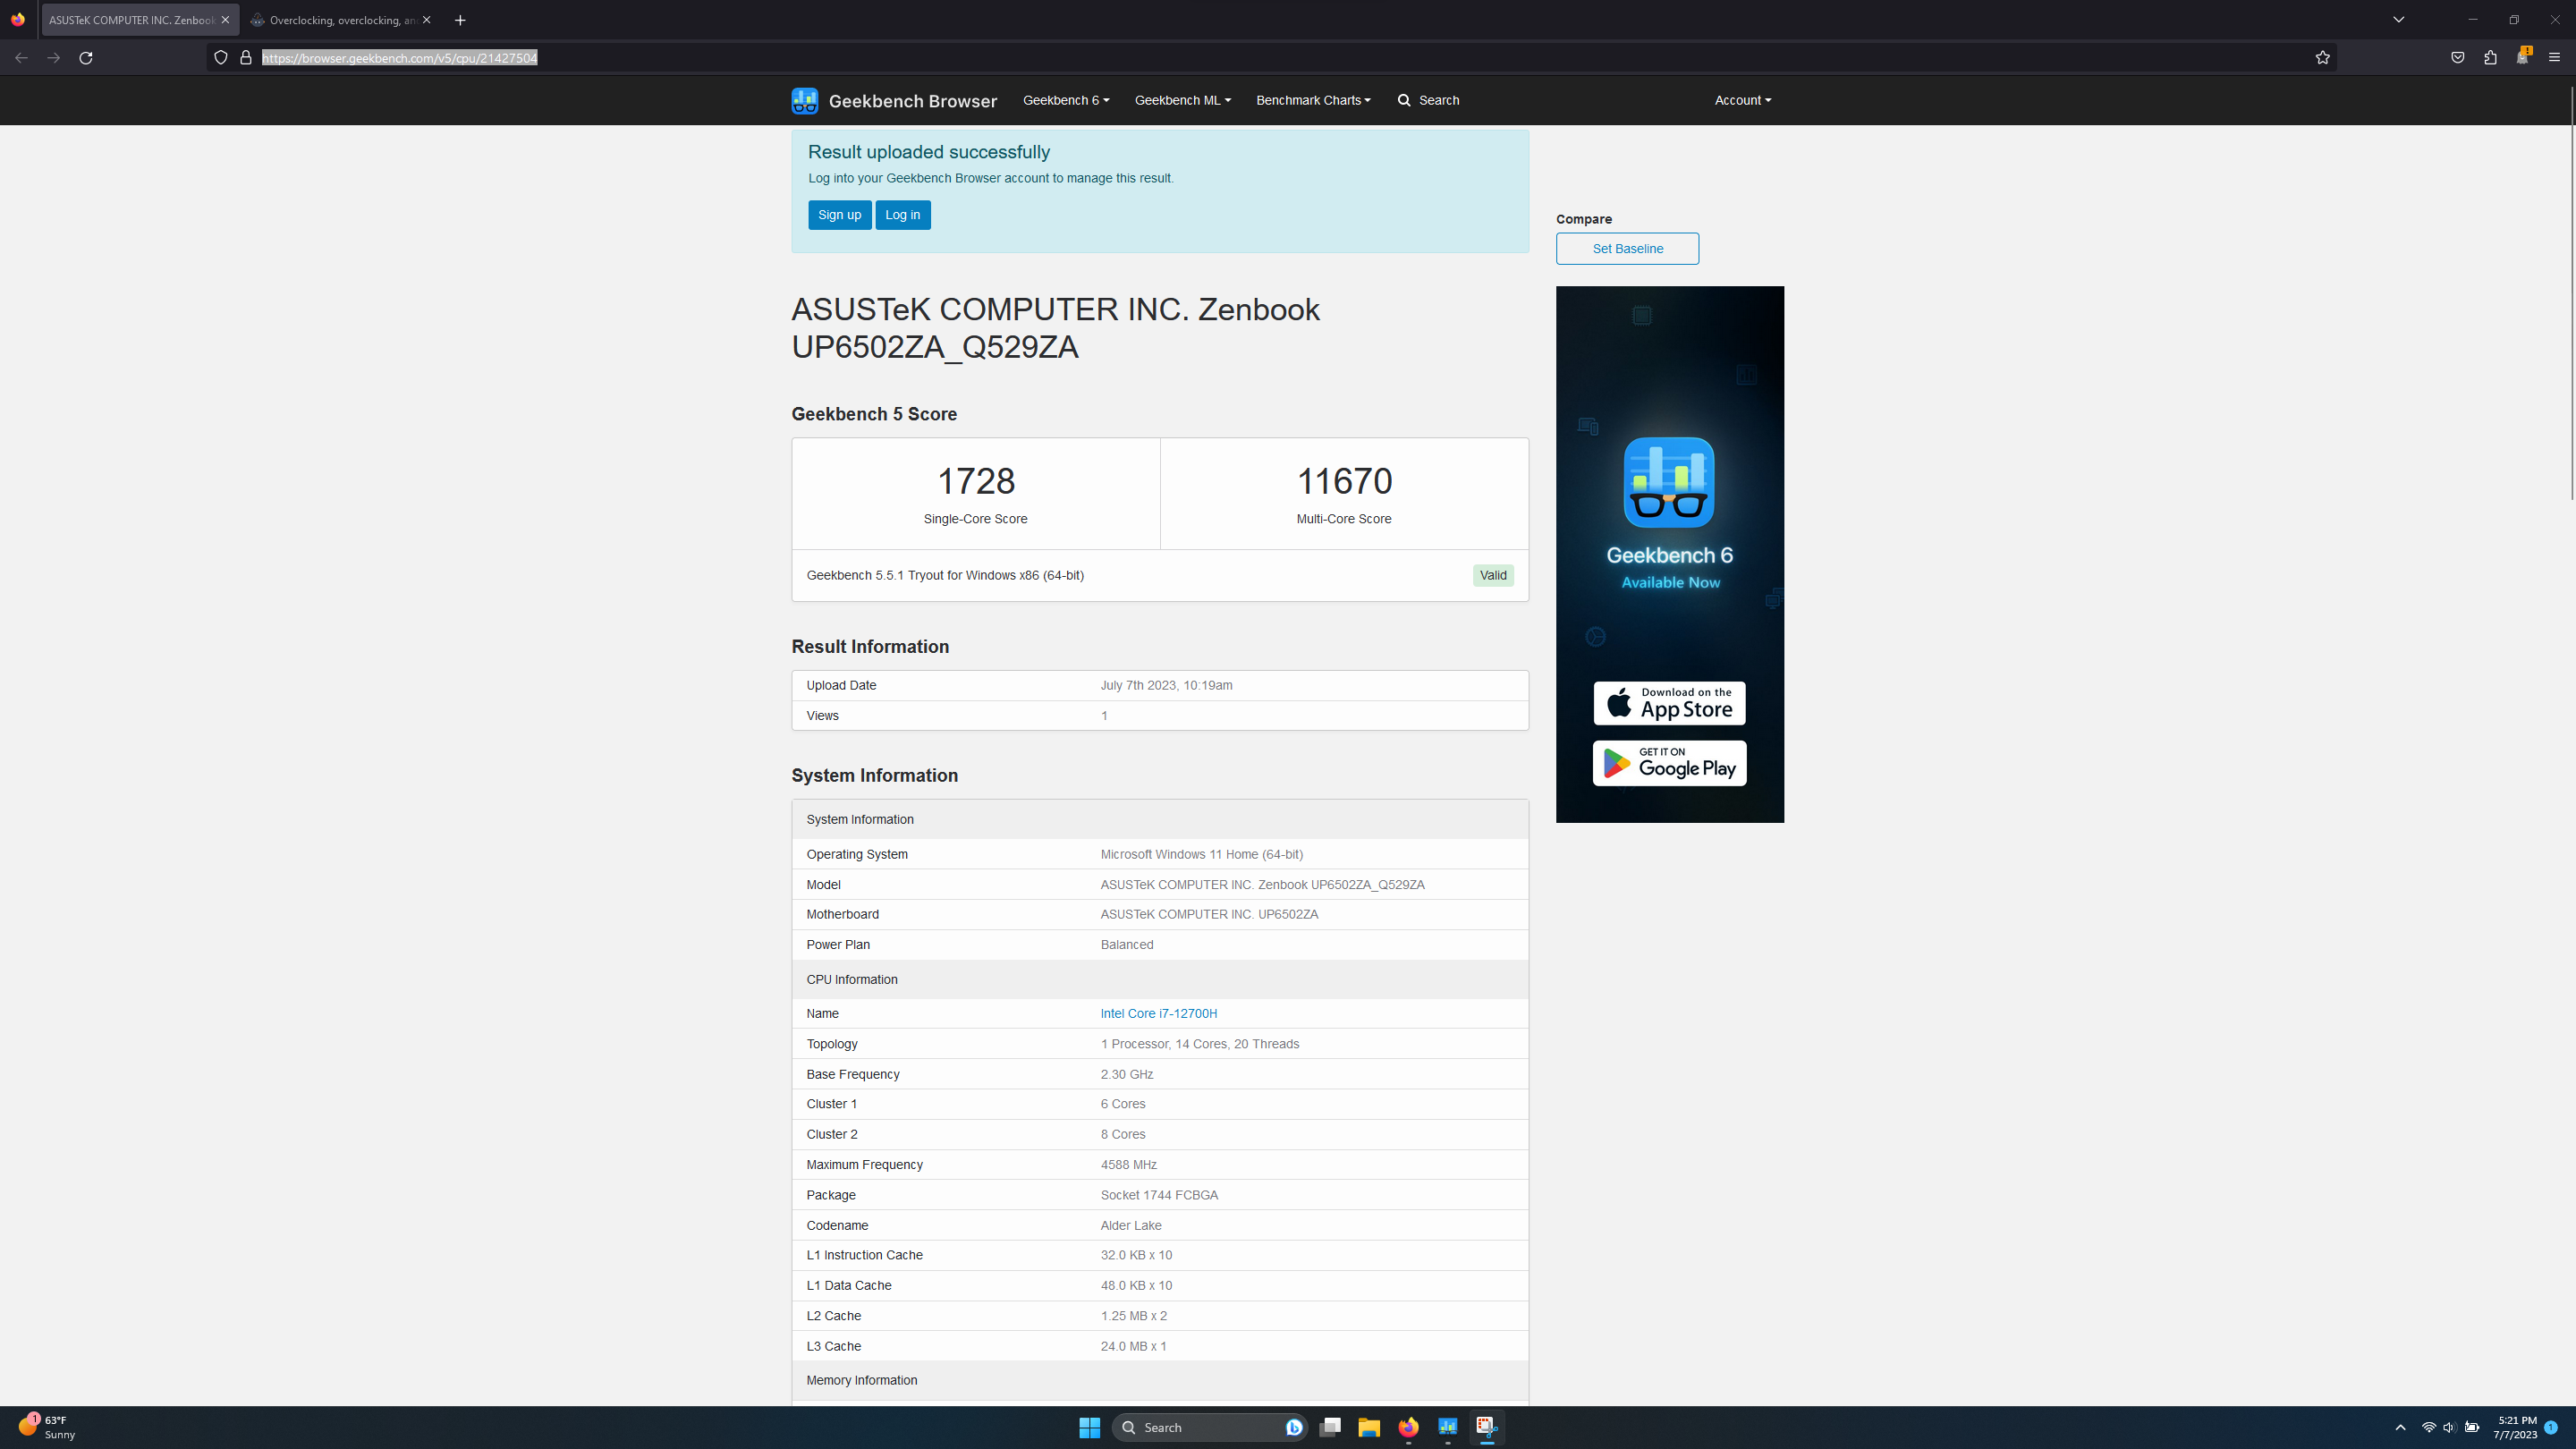Click the 1728 single-core score

[975, 482]
